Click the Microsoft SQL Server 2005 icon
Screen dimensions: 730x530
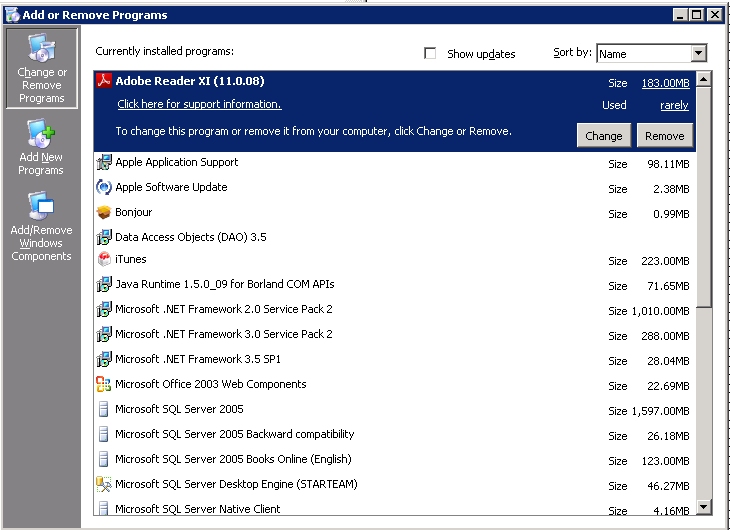(x=103, y=409)
